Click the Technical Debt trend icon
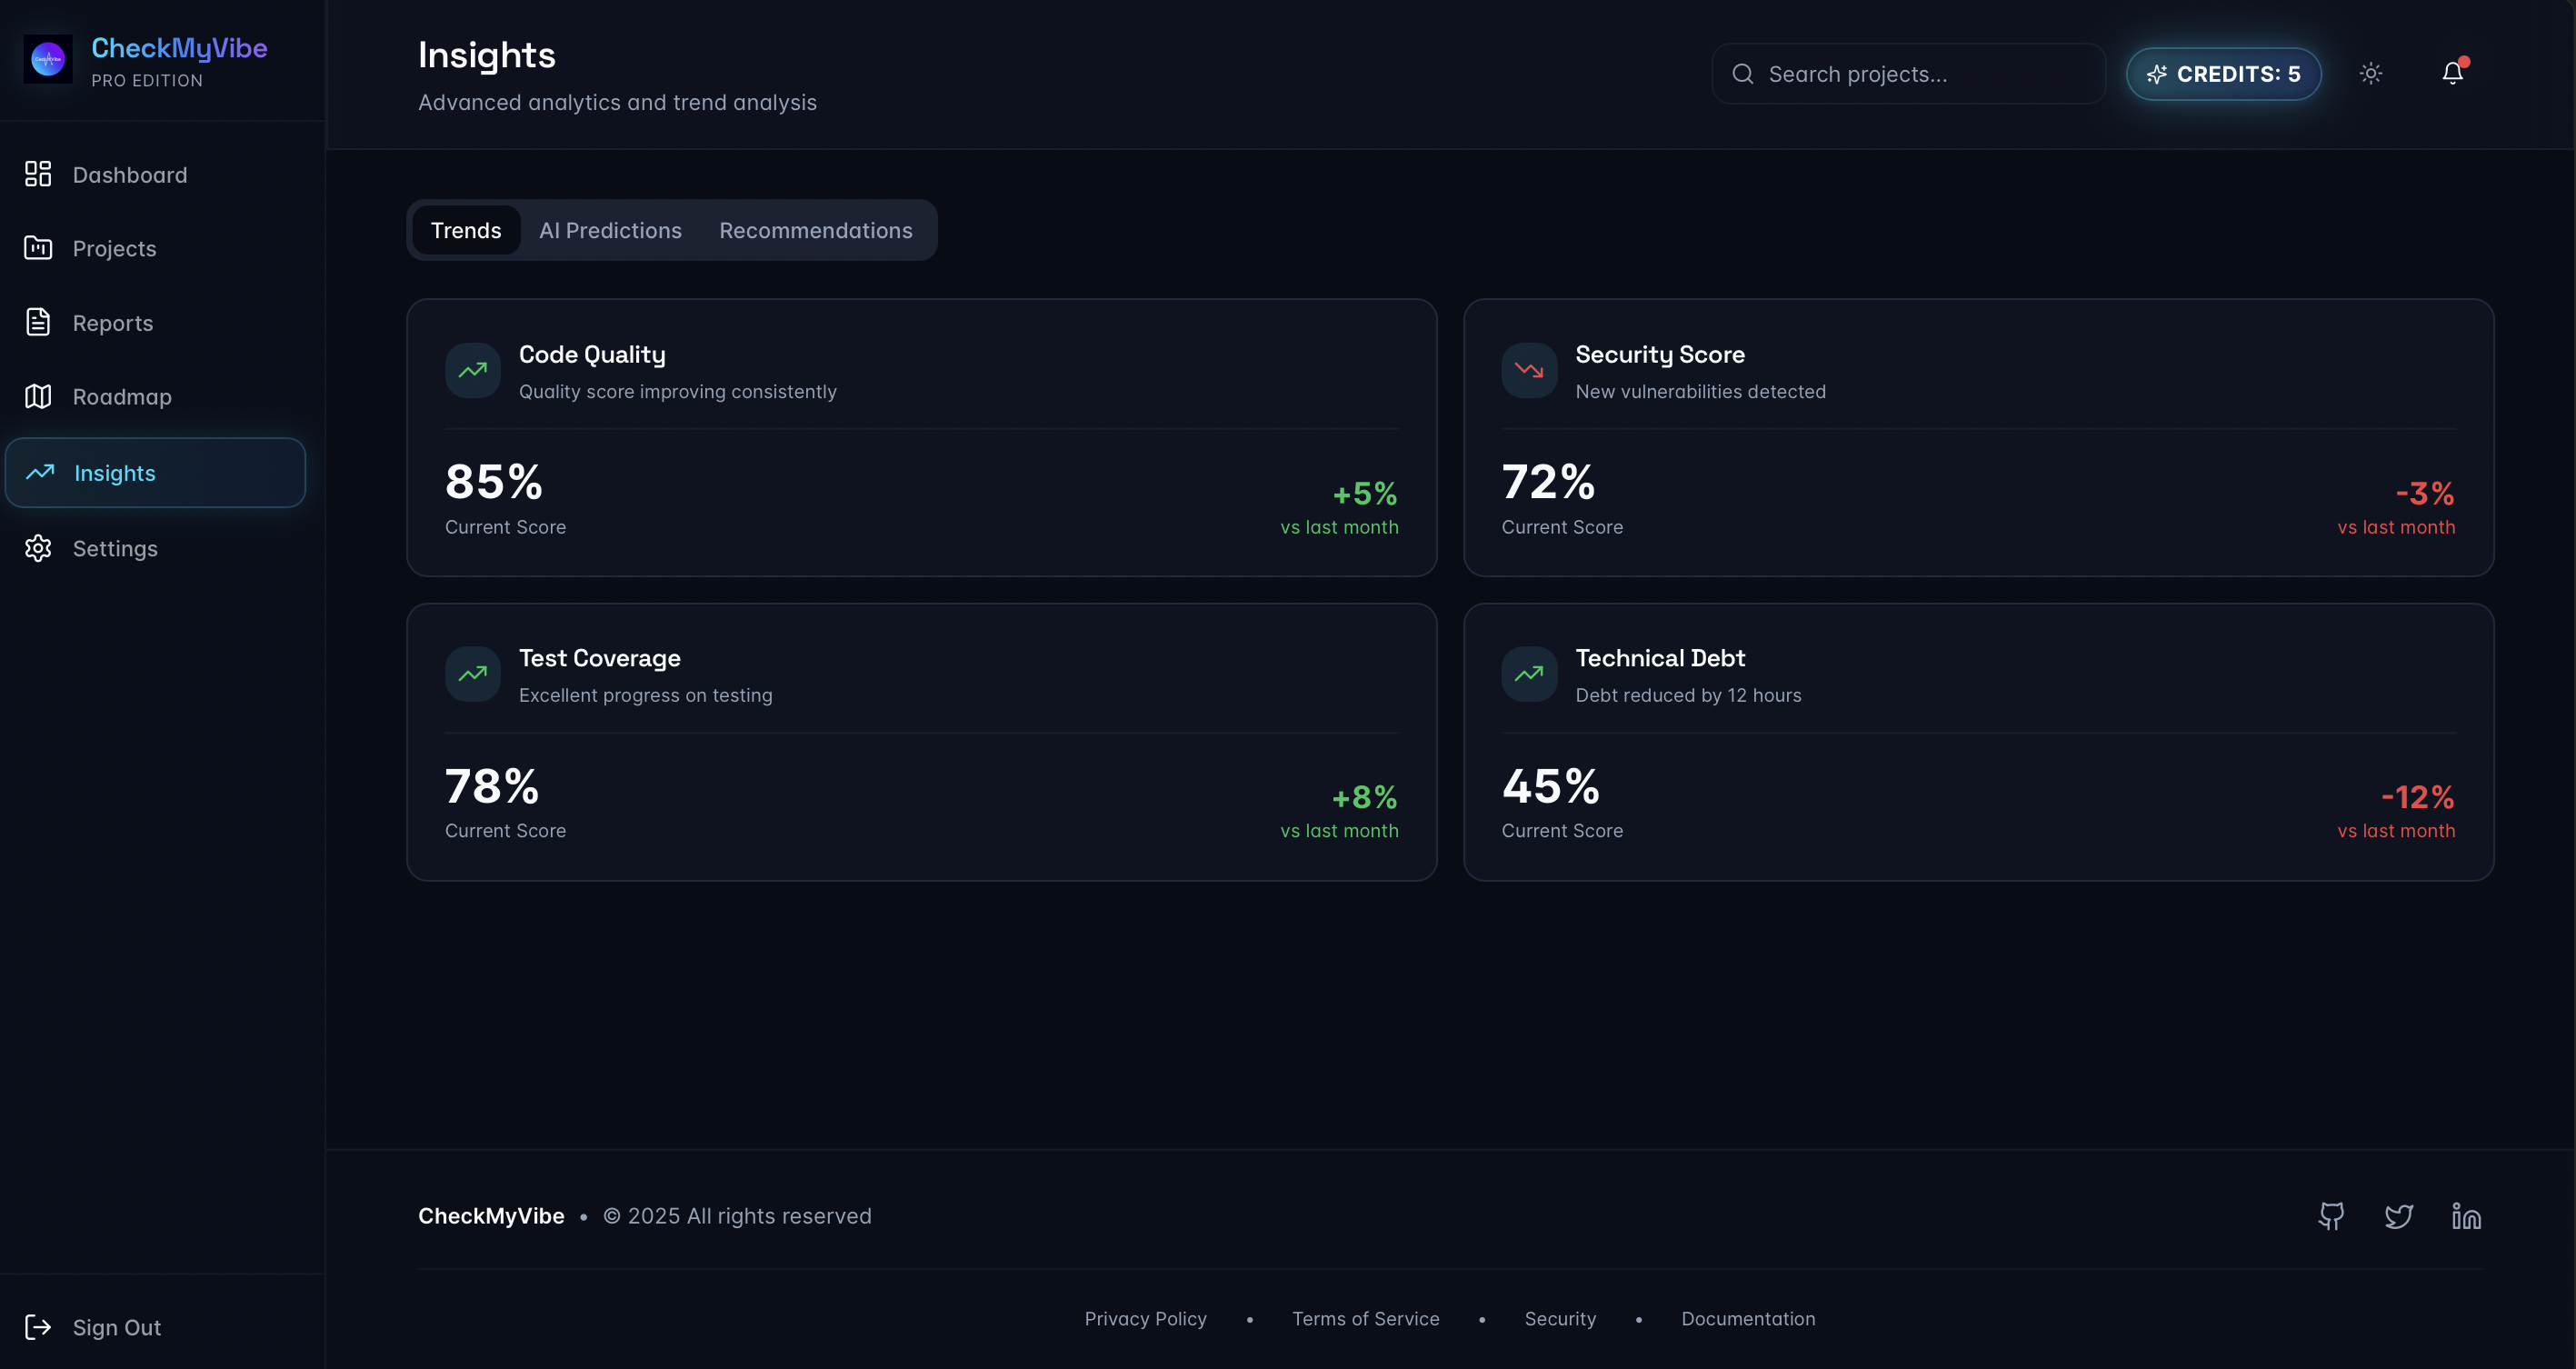 pos(1528,674)
